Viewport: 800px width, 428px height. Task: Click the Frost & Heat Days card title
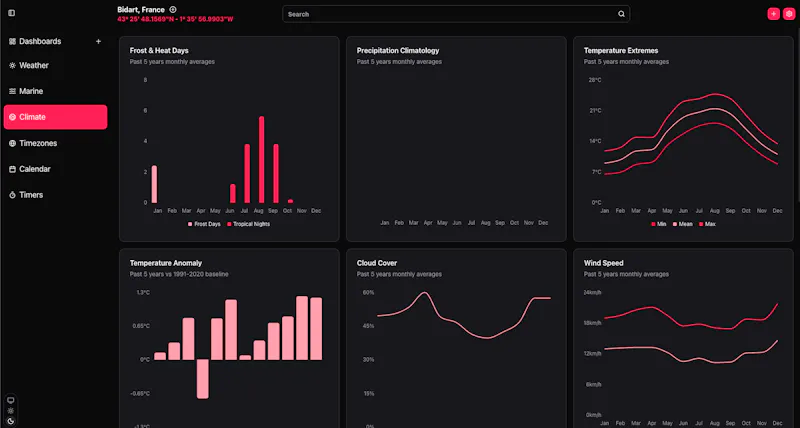pos(159,51)
